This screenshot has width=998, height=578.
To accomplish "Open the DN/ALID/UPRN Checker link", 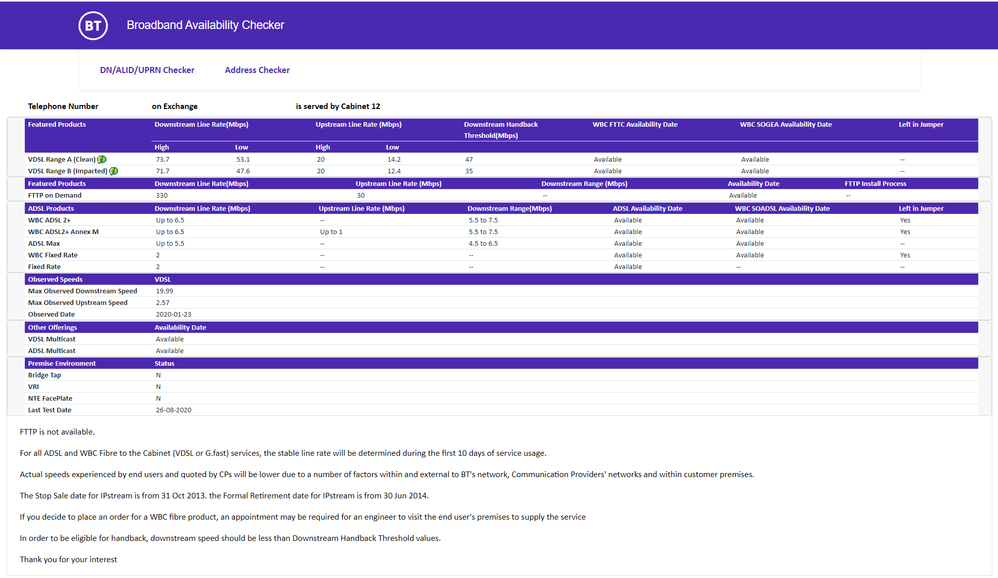I will pos(147,70).
